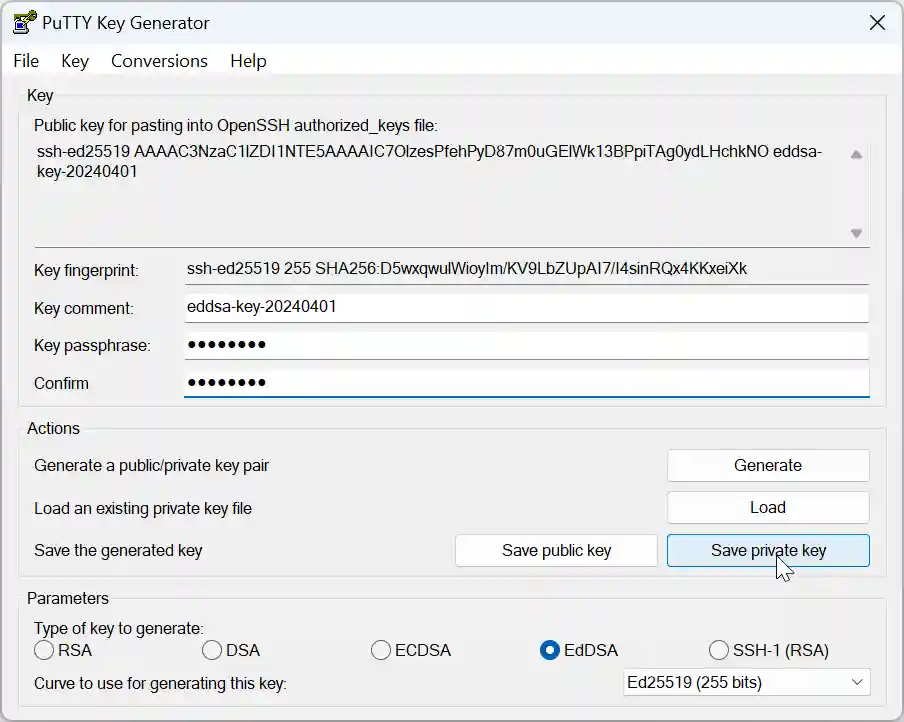This screenshot has height=722, width=904.
Task: Open the Key menu
Action: pos(74,61)
